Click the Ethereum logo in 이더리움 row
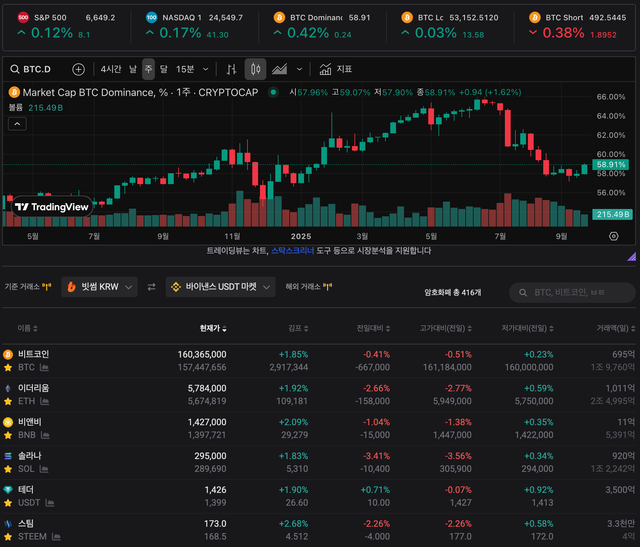Image resolution: width=640 pixels, height=547 pixels. pyautogui.click(x=8, y=388)
